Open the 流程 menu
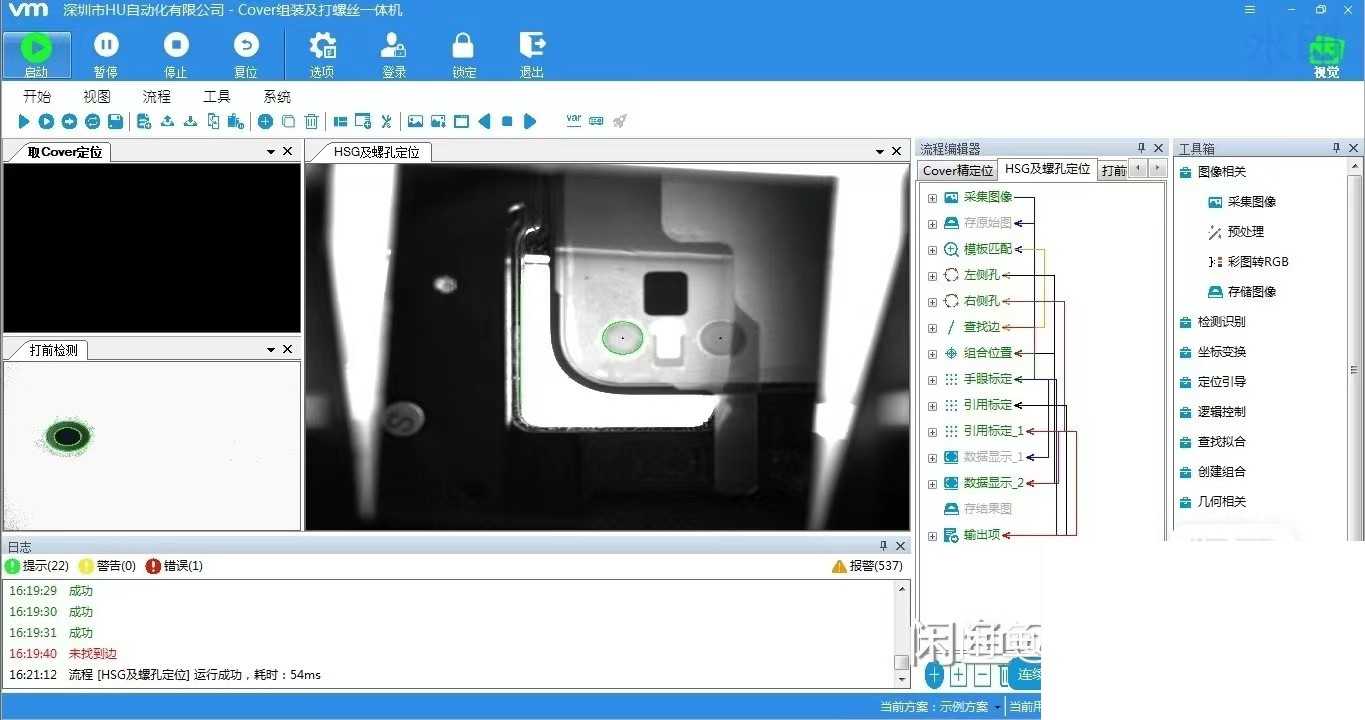The width and height of the screenshot is (1365, 720). coord(156,97)
